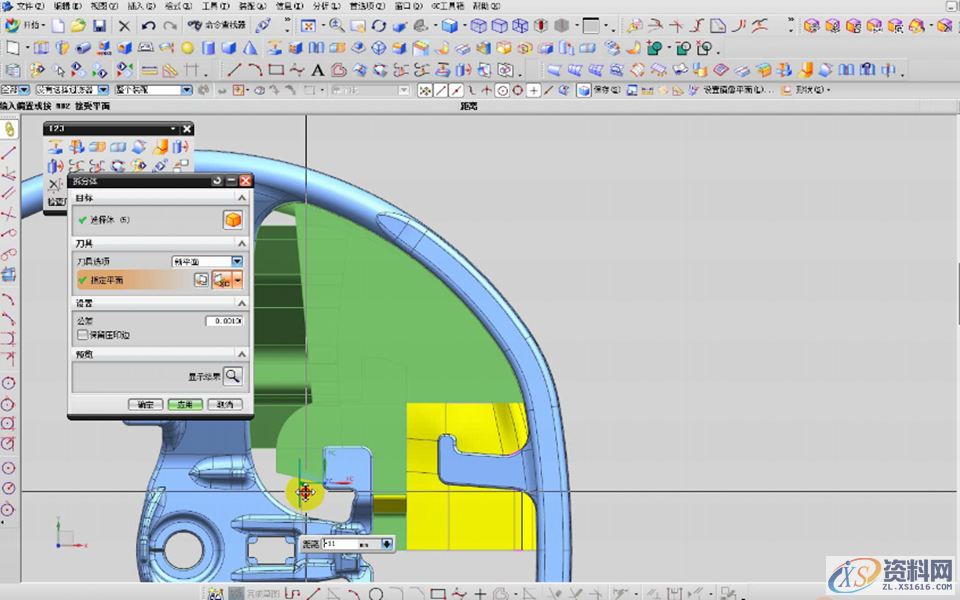Image resolution: width=960 pixels, height=600 pixels.
Task: Click the Open folder icon
Action: 78,26
